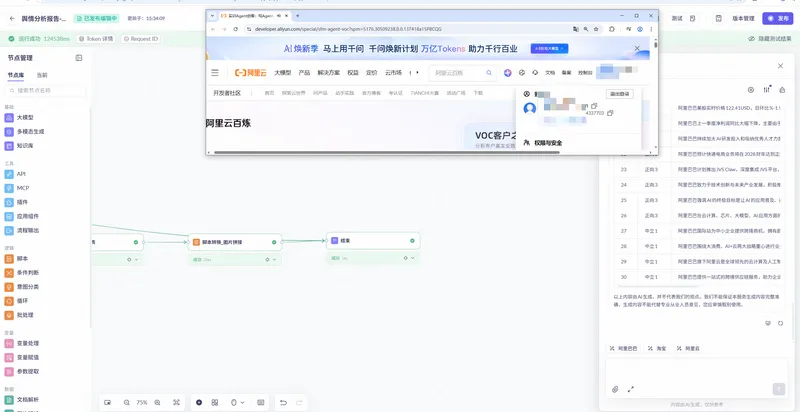Expand the chat input box
This screenshot has height=412, width=800.
pos(631,389)
